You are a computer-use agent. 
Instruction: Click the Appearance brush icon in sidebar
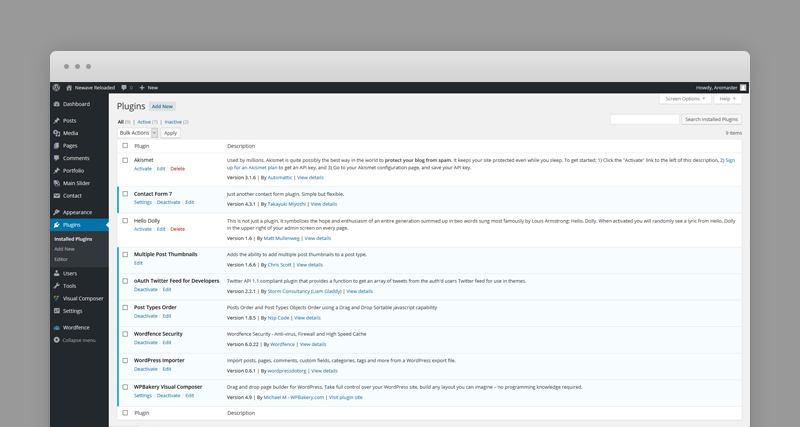point(57,212)
